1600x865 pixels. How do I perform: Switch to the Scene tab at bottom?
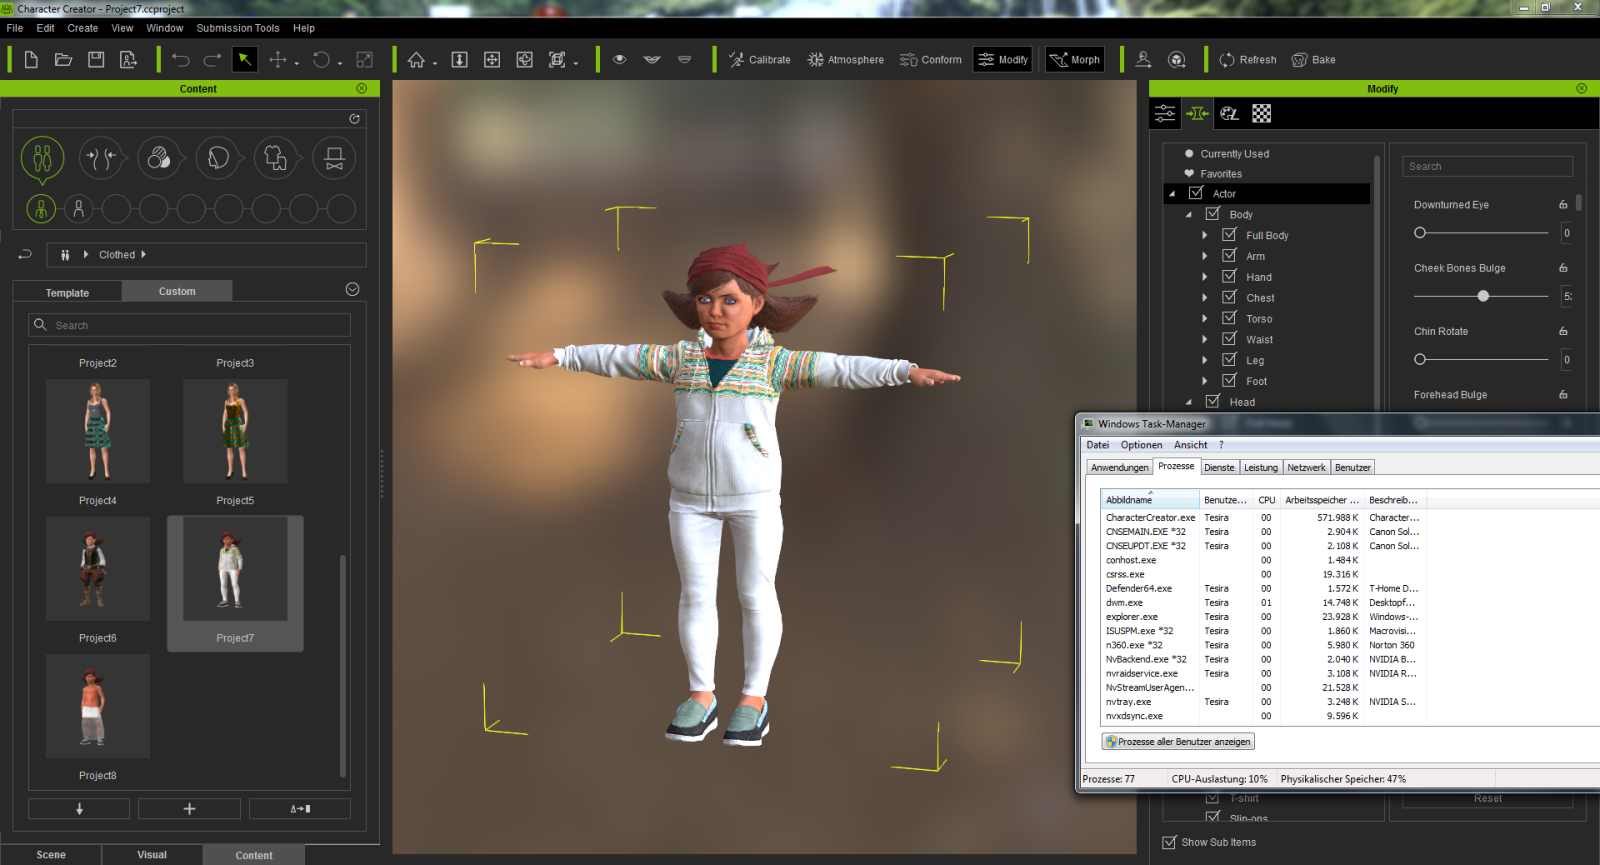pyautogui.click(x=51, y=855)
